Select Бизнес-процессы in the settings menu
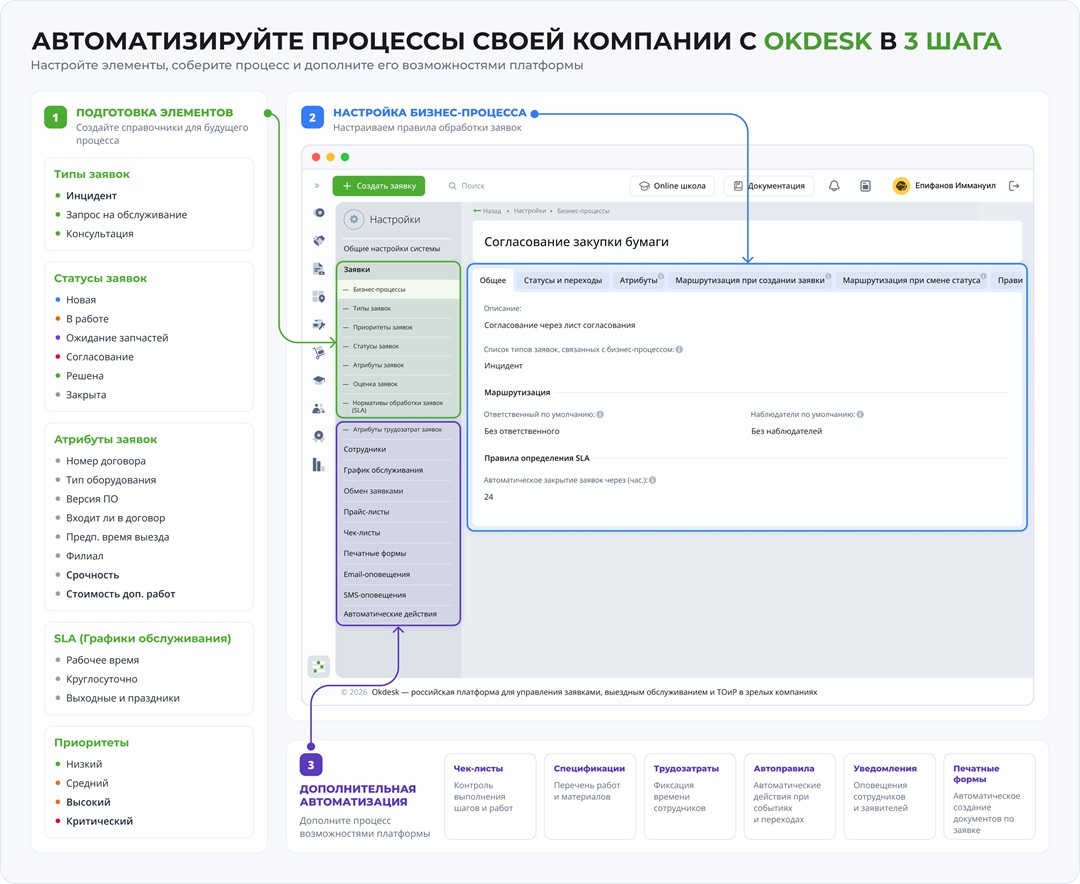This screenshot has height=884, width=1080. tap(398, 289)
